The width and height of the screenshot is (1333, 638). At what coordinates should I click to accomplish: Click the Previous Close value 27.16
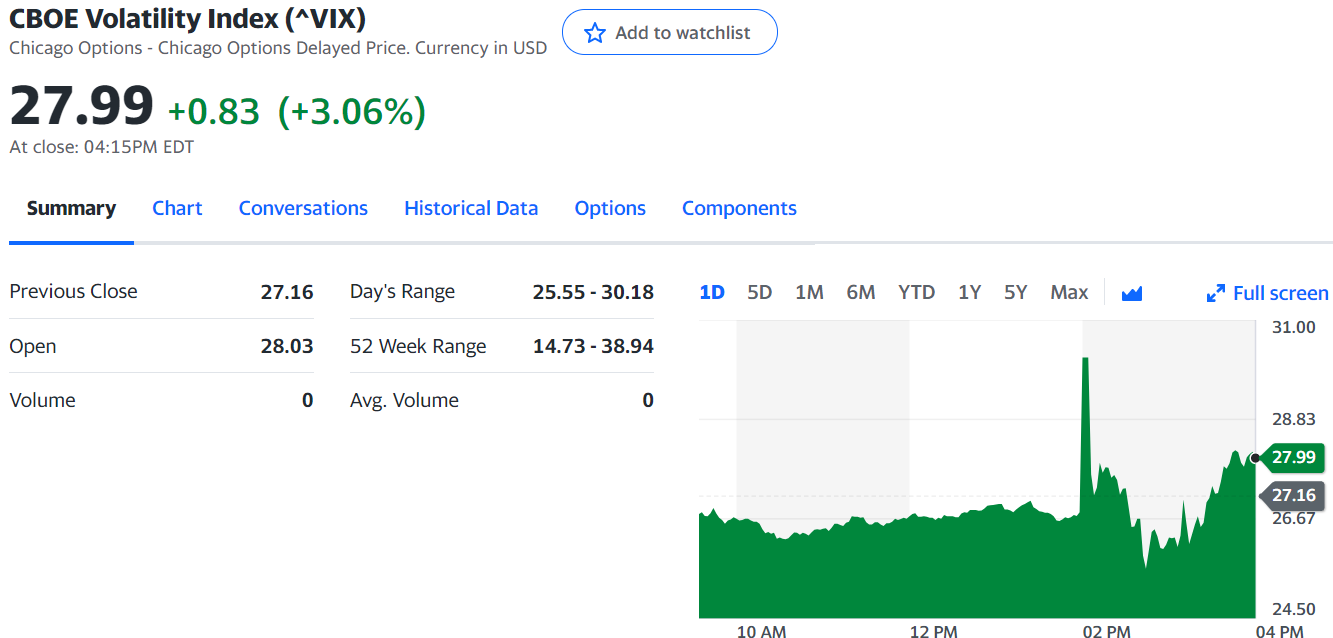287,292
